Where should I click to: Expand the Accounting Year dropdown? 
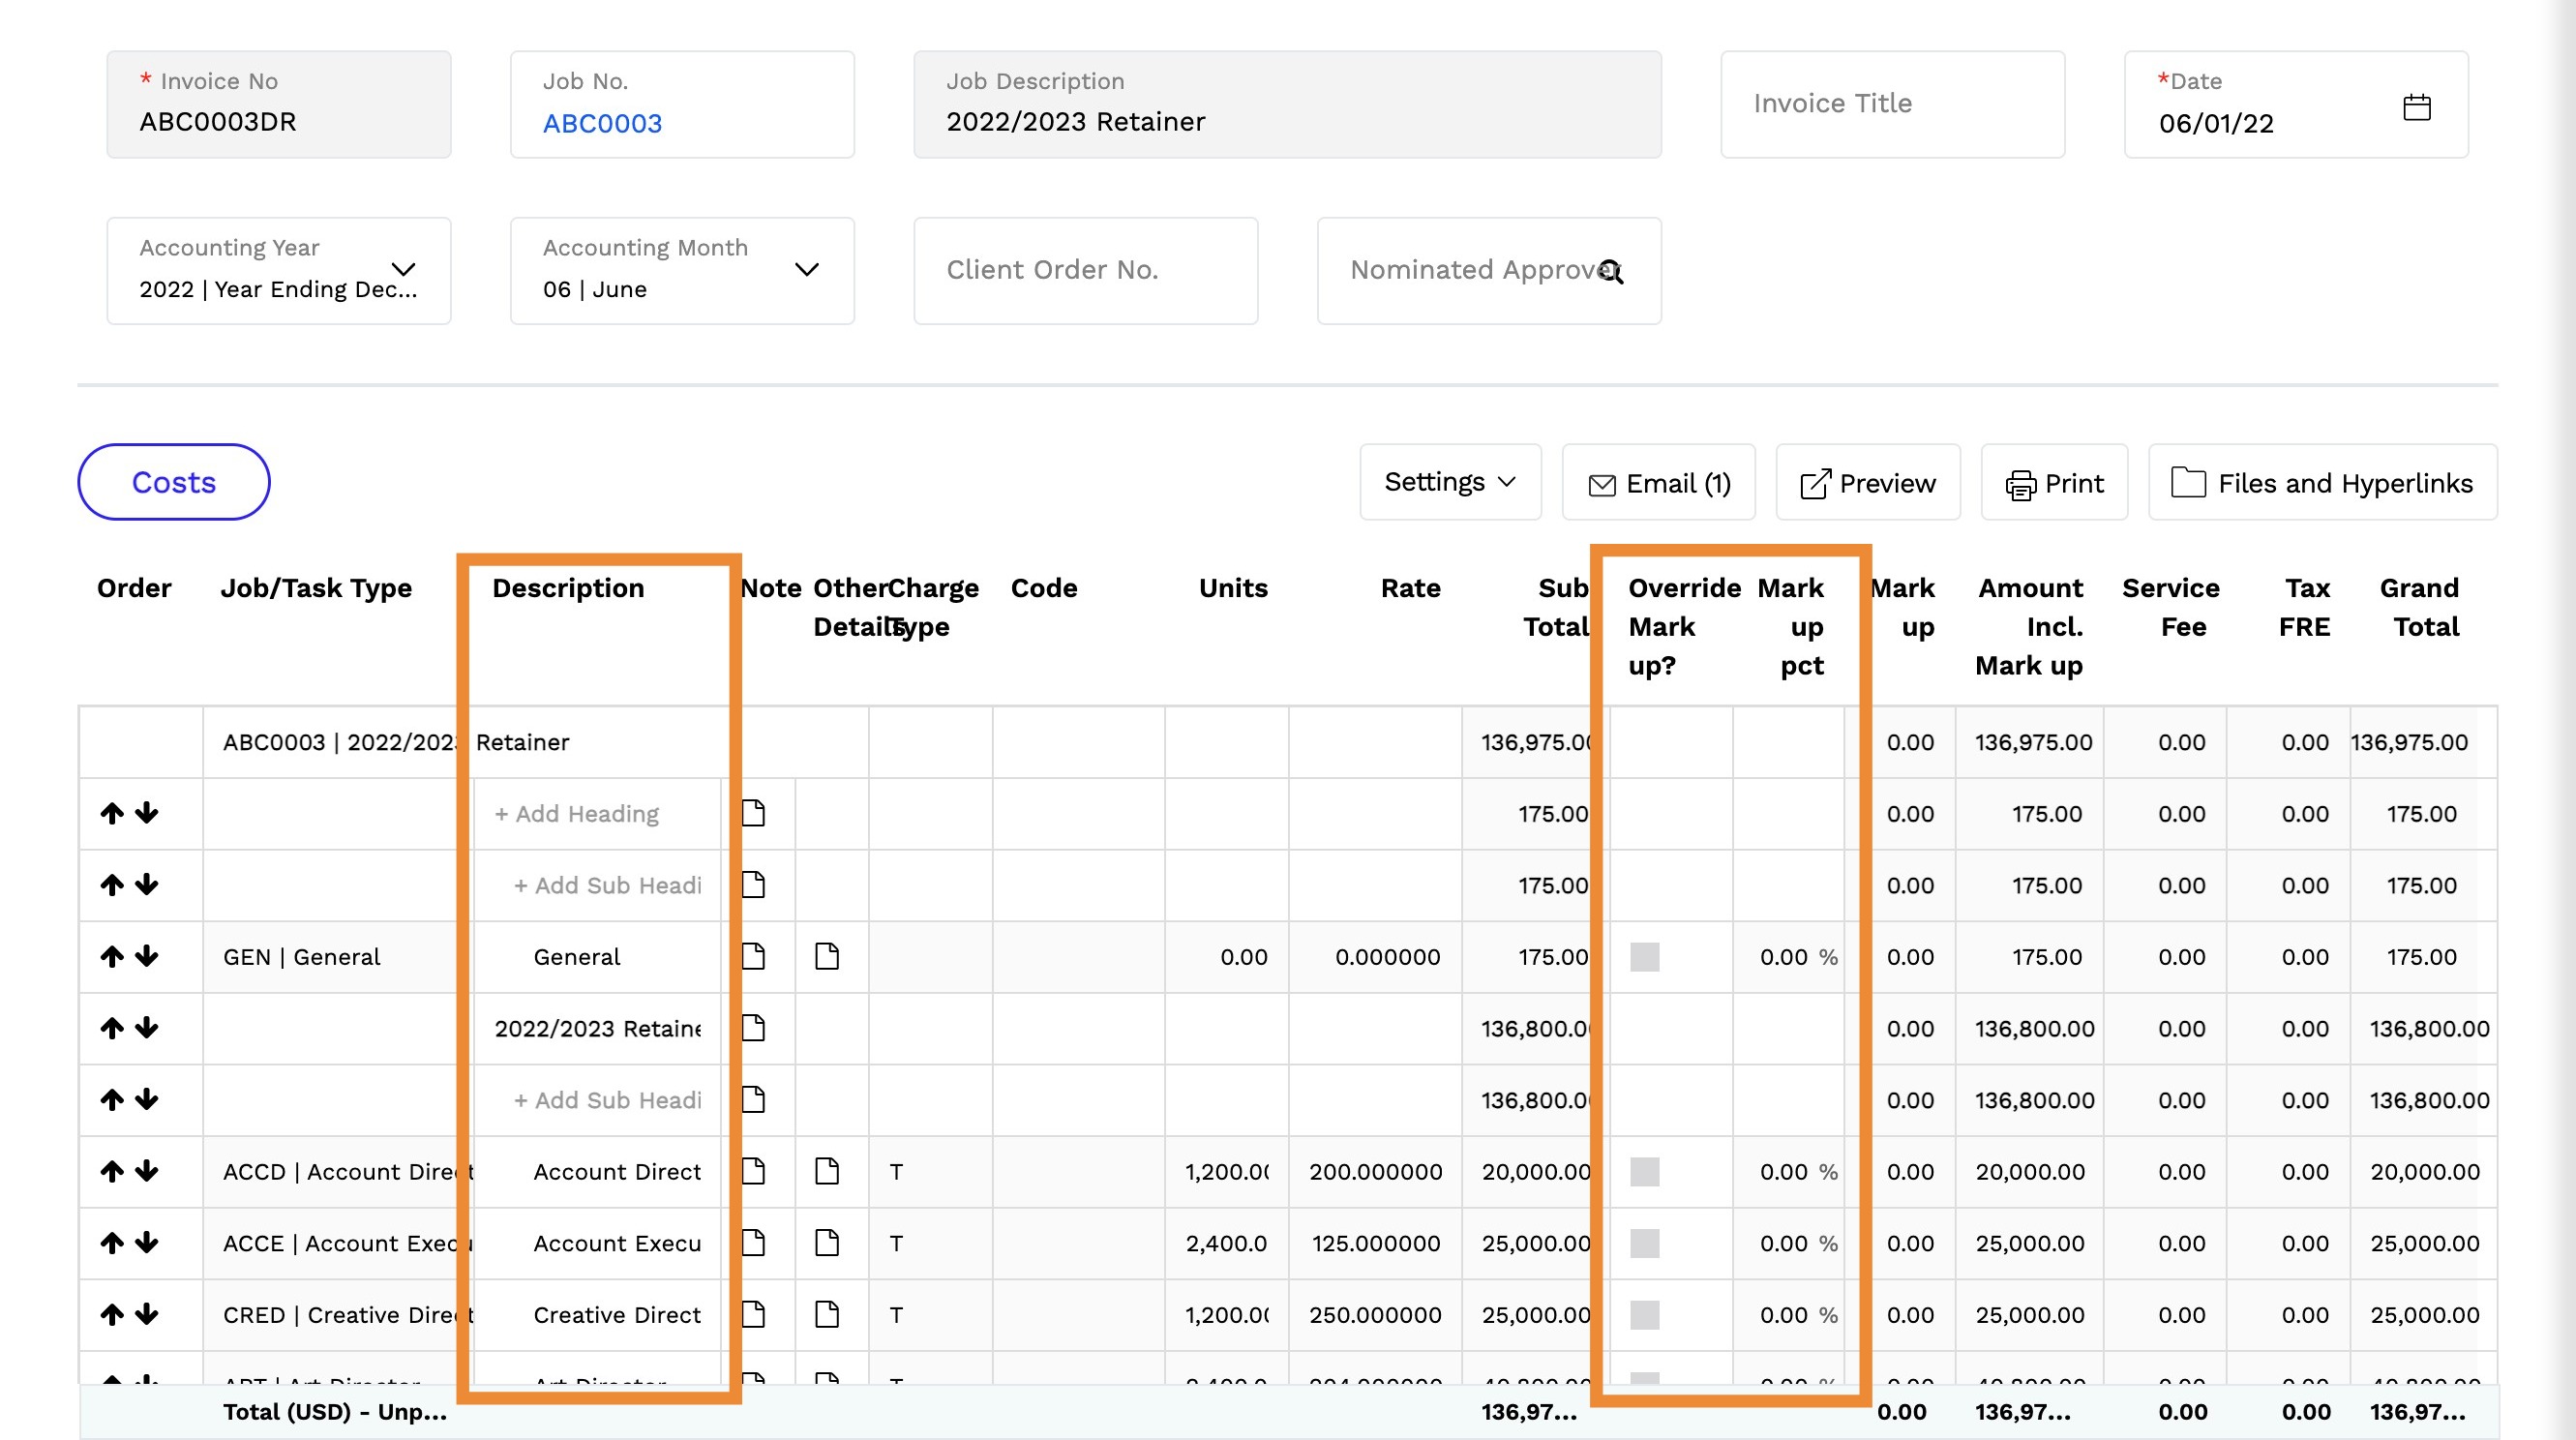point(402,270)
